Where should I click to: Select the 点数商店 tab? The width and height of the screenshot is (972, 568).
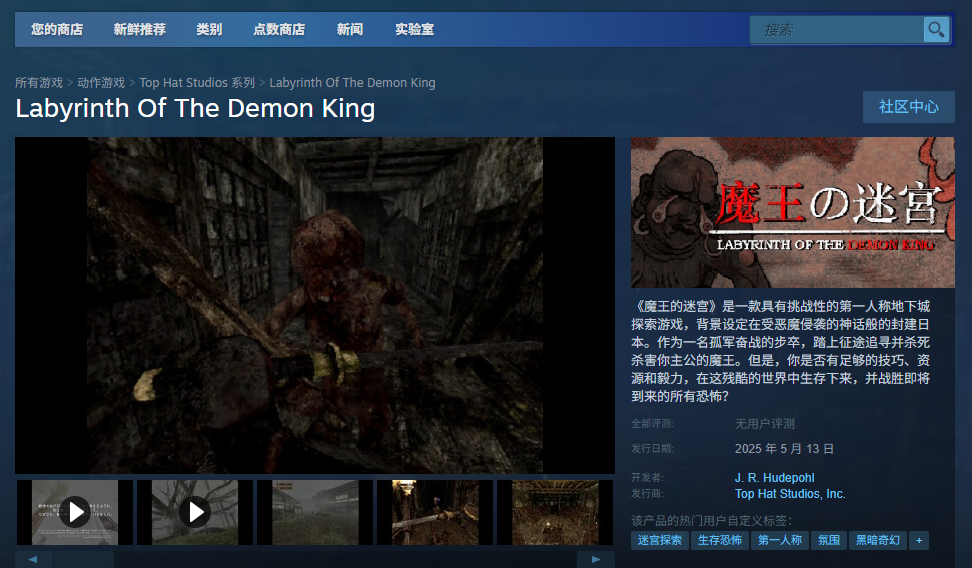279,30
